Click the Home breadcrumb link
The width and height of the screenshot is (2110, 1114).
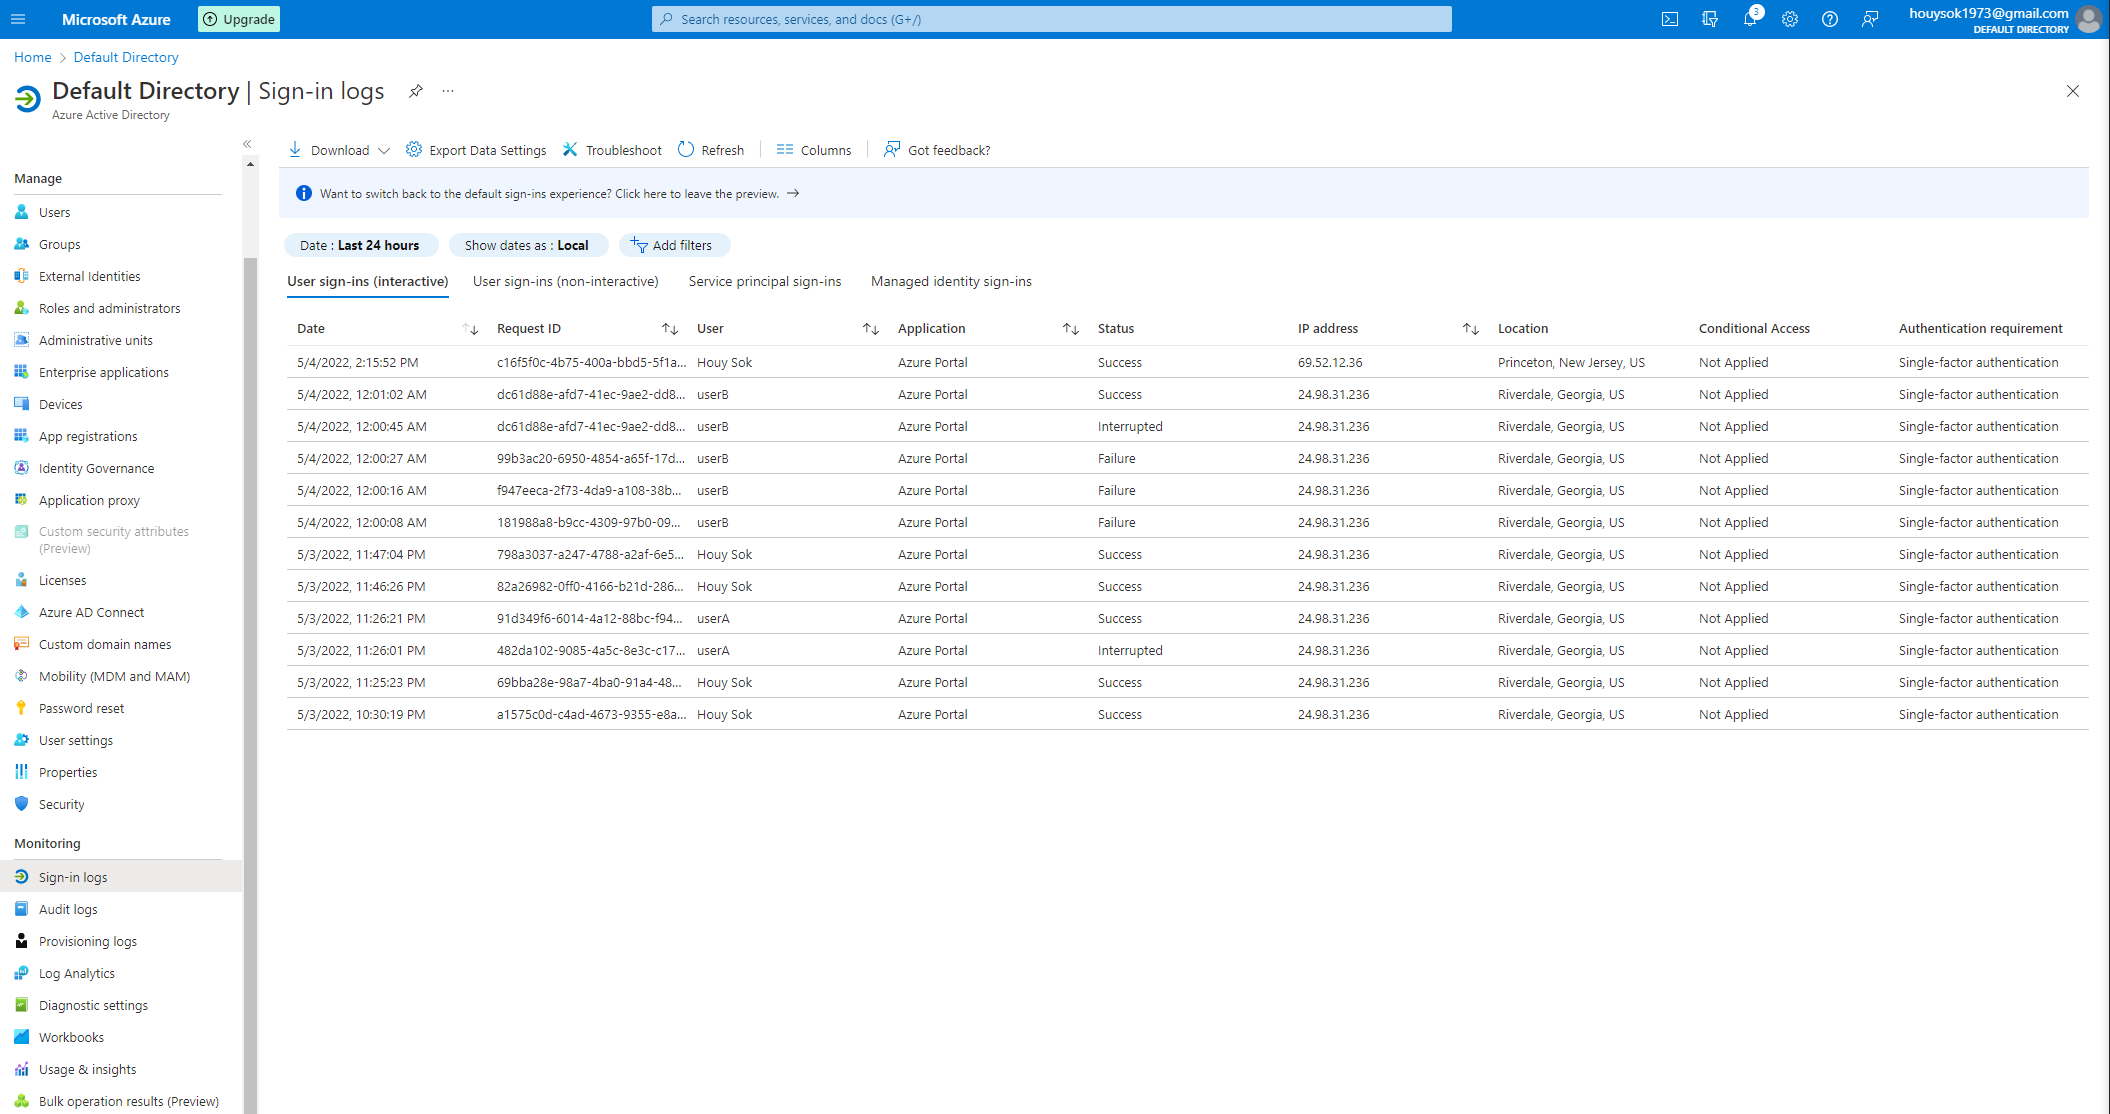point(32,57)
